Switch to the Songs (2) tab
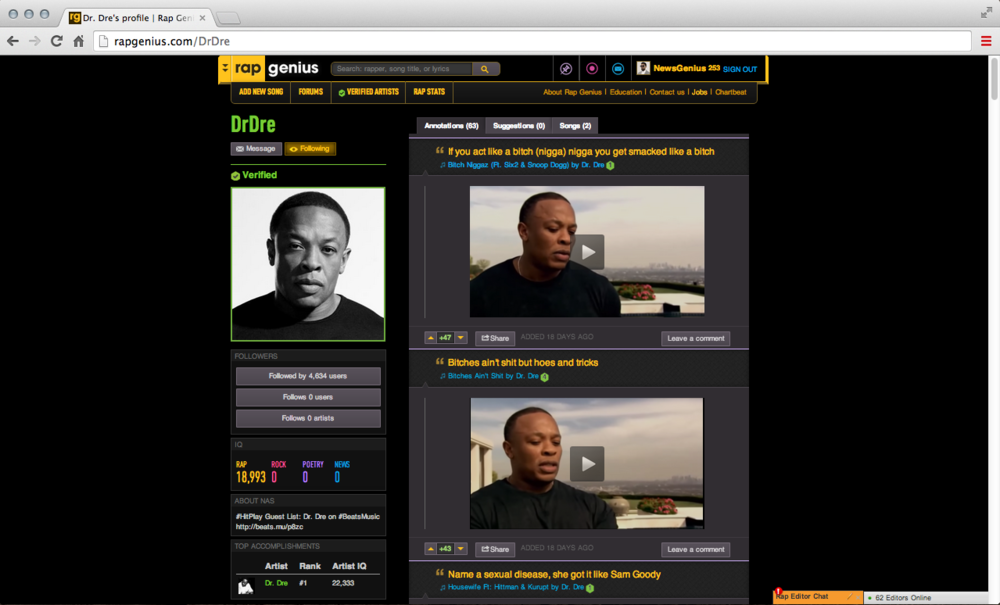This screenshot has width=1000, height=605. point(574,126)
